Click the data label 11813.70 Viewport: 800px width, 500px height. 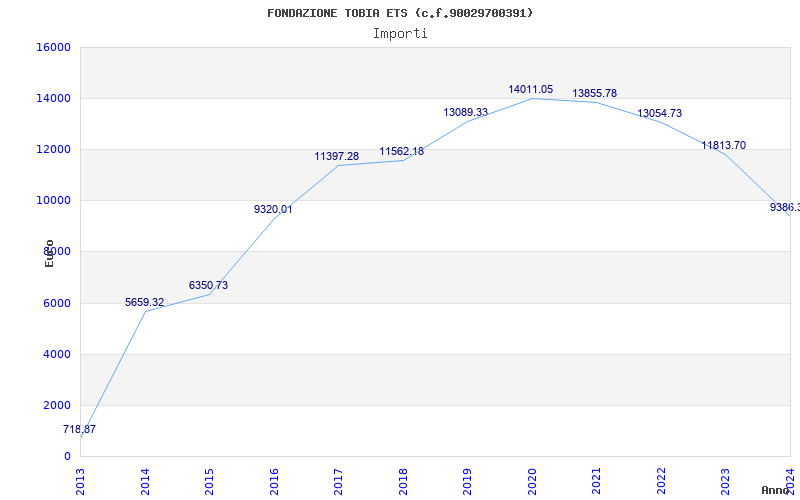pyautogui.click(x=723, y=146)
